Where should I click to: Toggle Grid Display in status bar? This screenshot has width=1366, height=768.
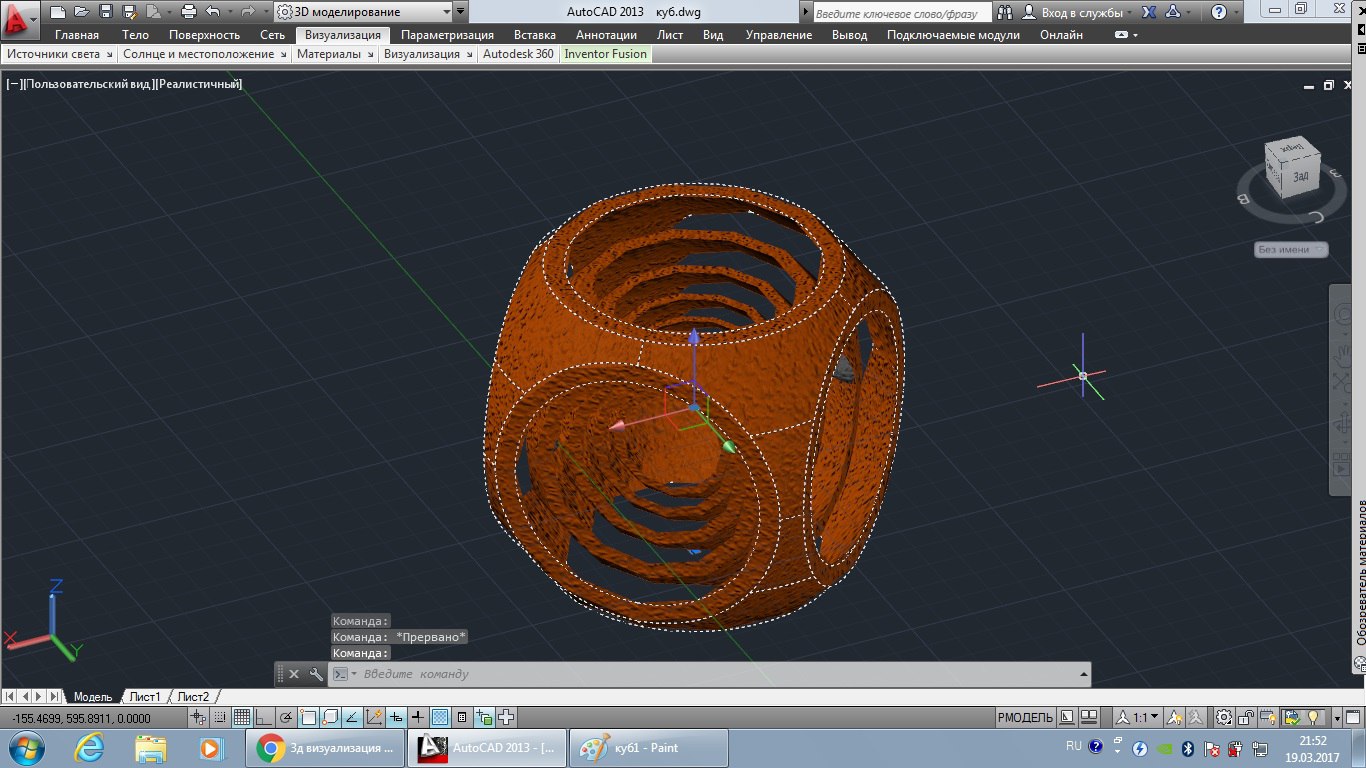(x=241, y=717)
